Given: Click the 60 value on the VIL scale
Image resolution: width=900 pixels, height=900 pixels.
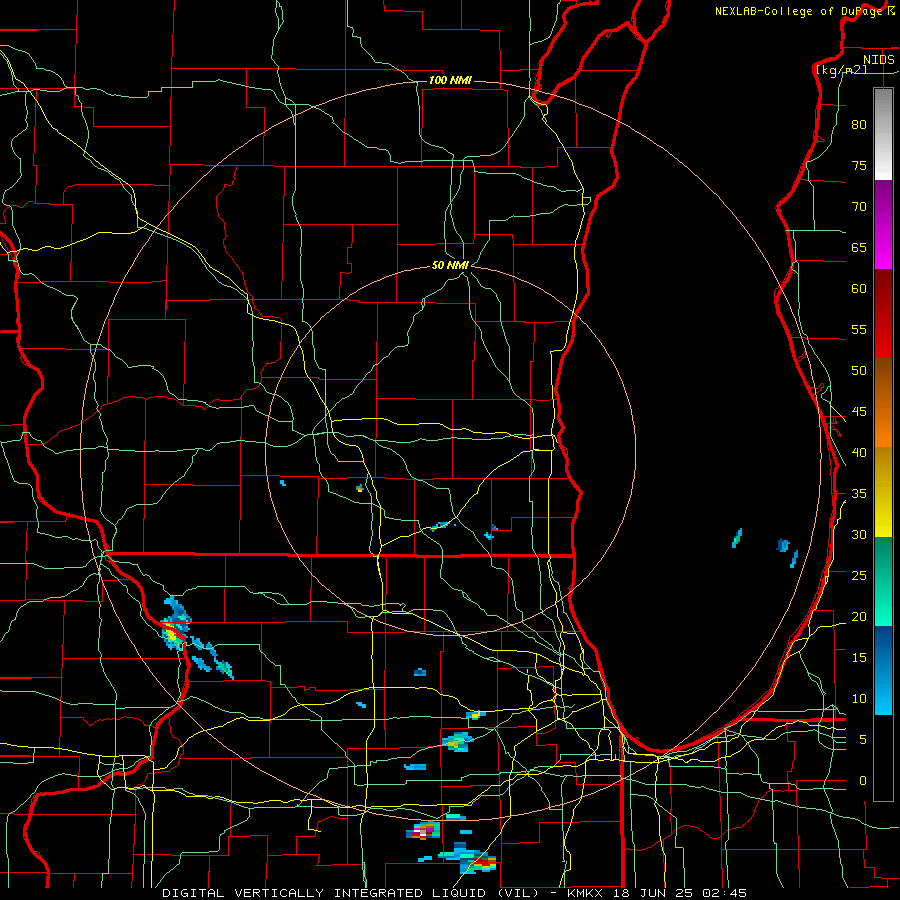Looking at the screenshot, I should pos(859,289).
